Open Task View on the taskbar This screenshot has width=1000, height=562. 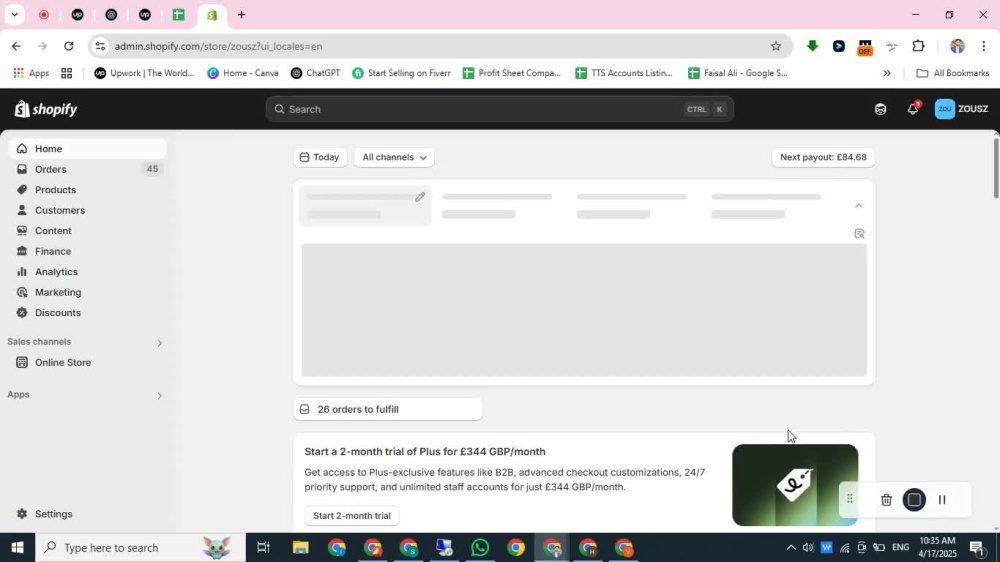pyautogui.click(x=263, y=547)
